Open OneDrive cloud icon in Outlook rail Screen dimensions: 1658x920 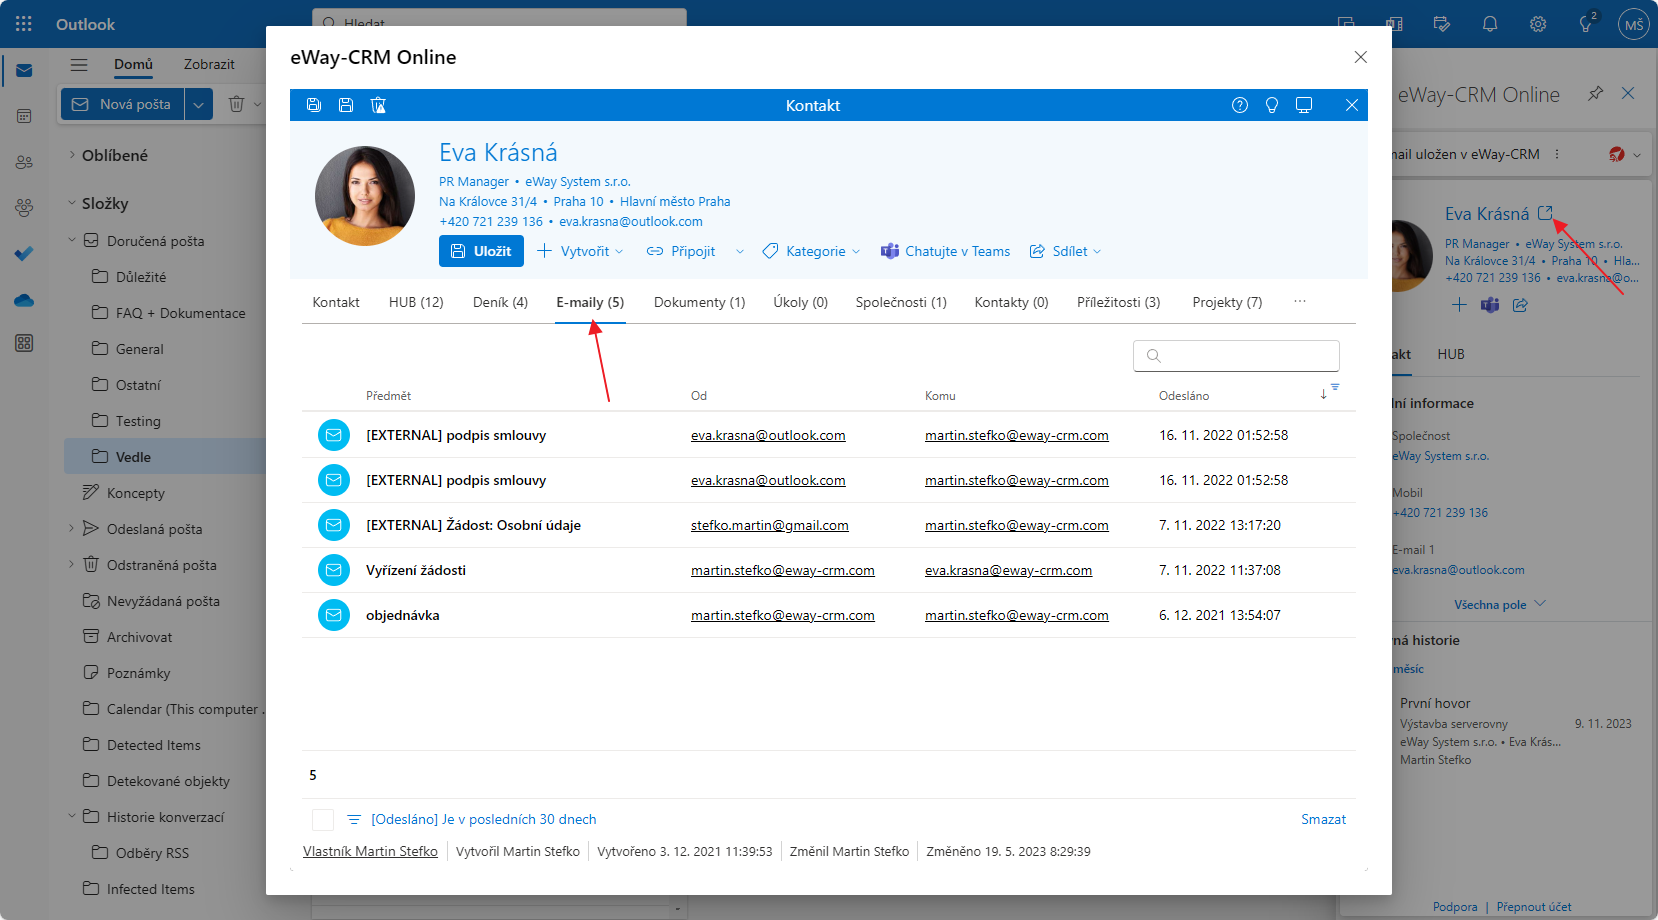coord(24,300)
